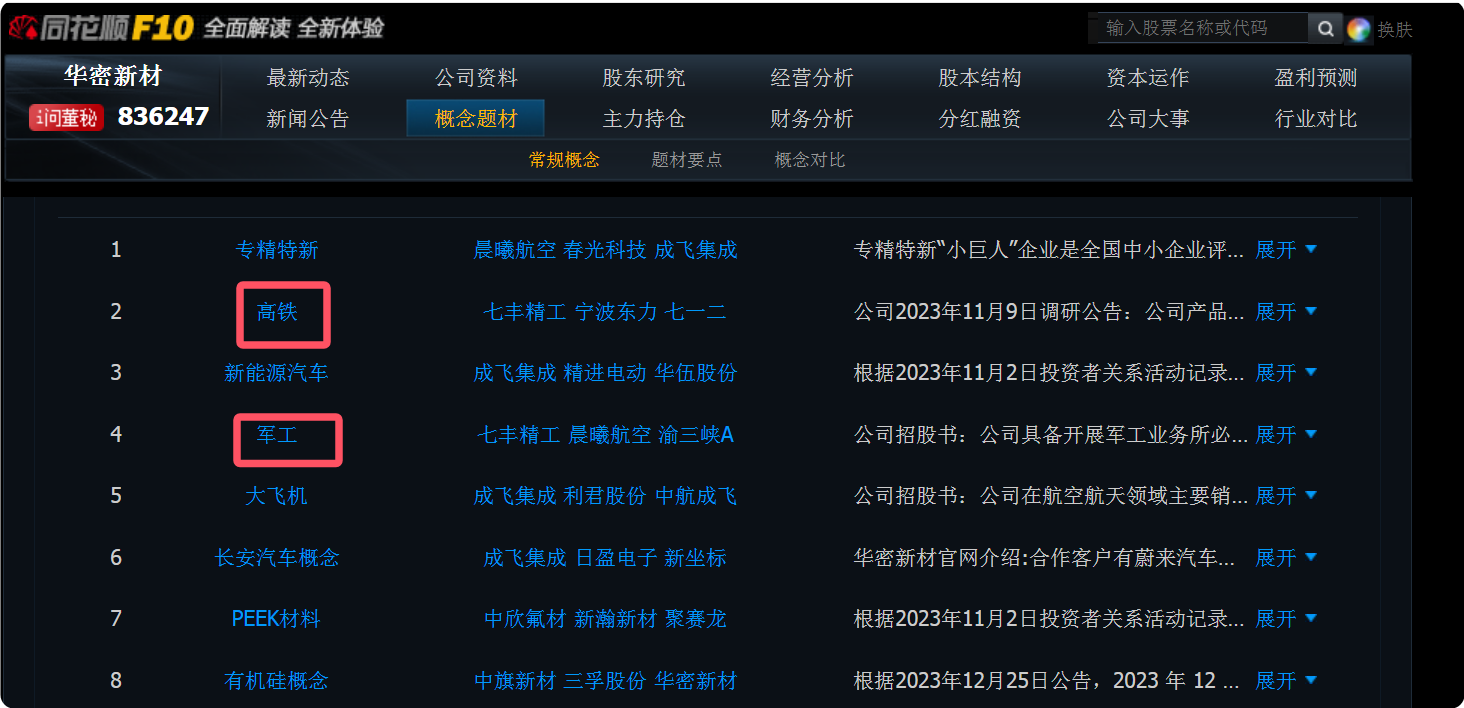This screenshot has width=1464, height=708.
Task: Open the 分红融资 tab
Action: (980, 119)
